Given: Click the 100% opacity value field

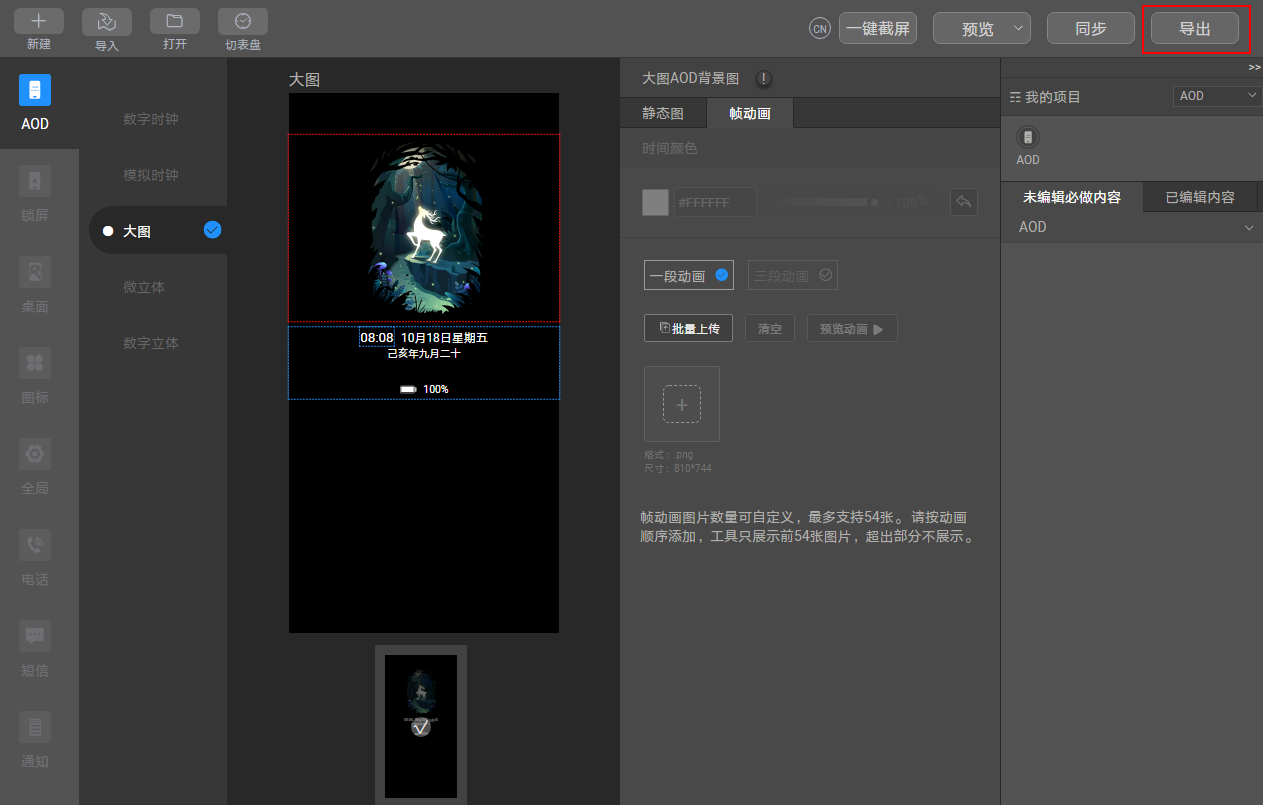Looking at the screenshot, I should [912, 202].
